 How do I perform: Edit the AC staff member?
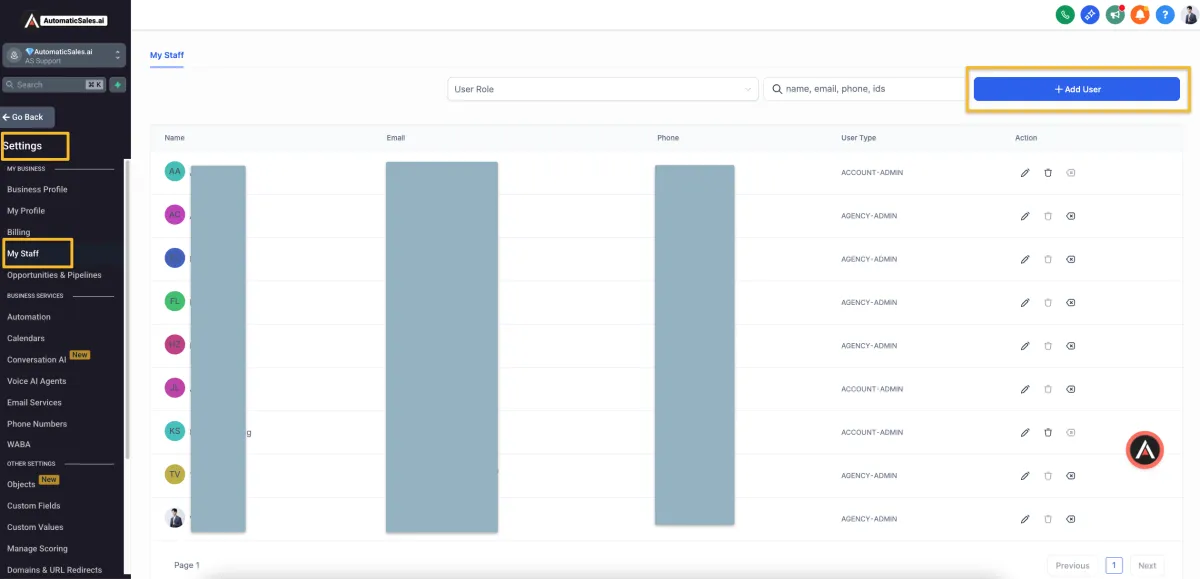pyautogui.click(x=1025, y=216)
